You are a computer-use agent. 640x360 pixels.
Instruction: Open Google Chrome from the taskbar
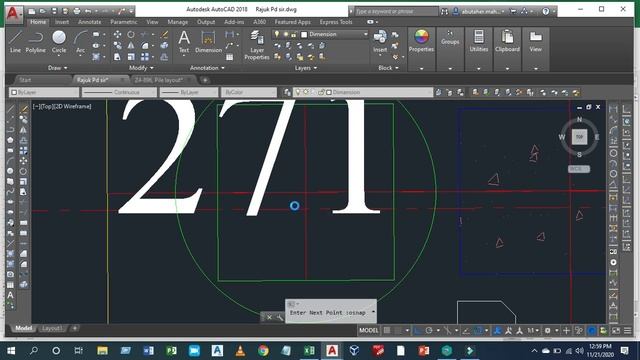(x=263, y=351)
